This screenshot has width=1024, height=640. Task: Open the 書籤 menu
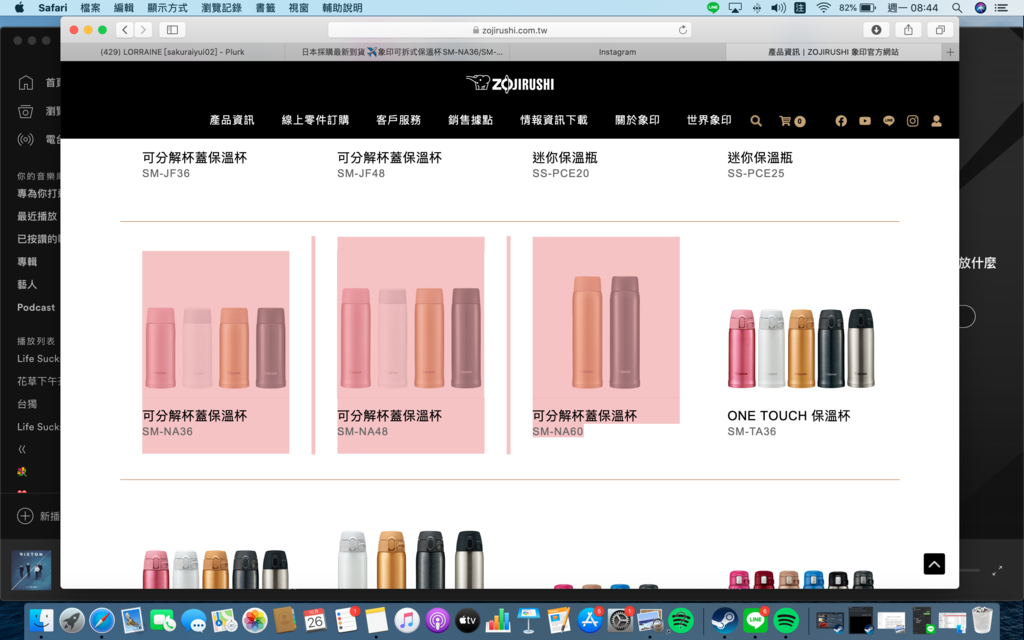click(x=265, y=8)
